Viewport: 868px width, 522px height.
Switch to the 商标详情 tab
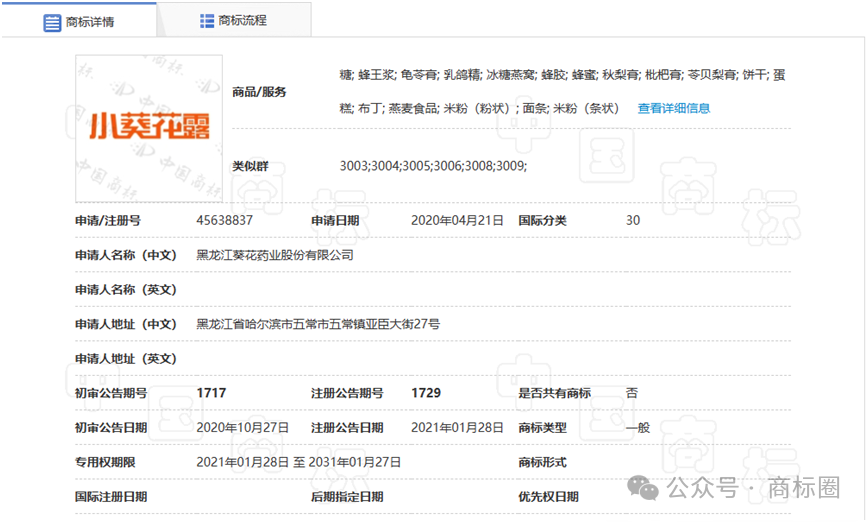(90, 22)
